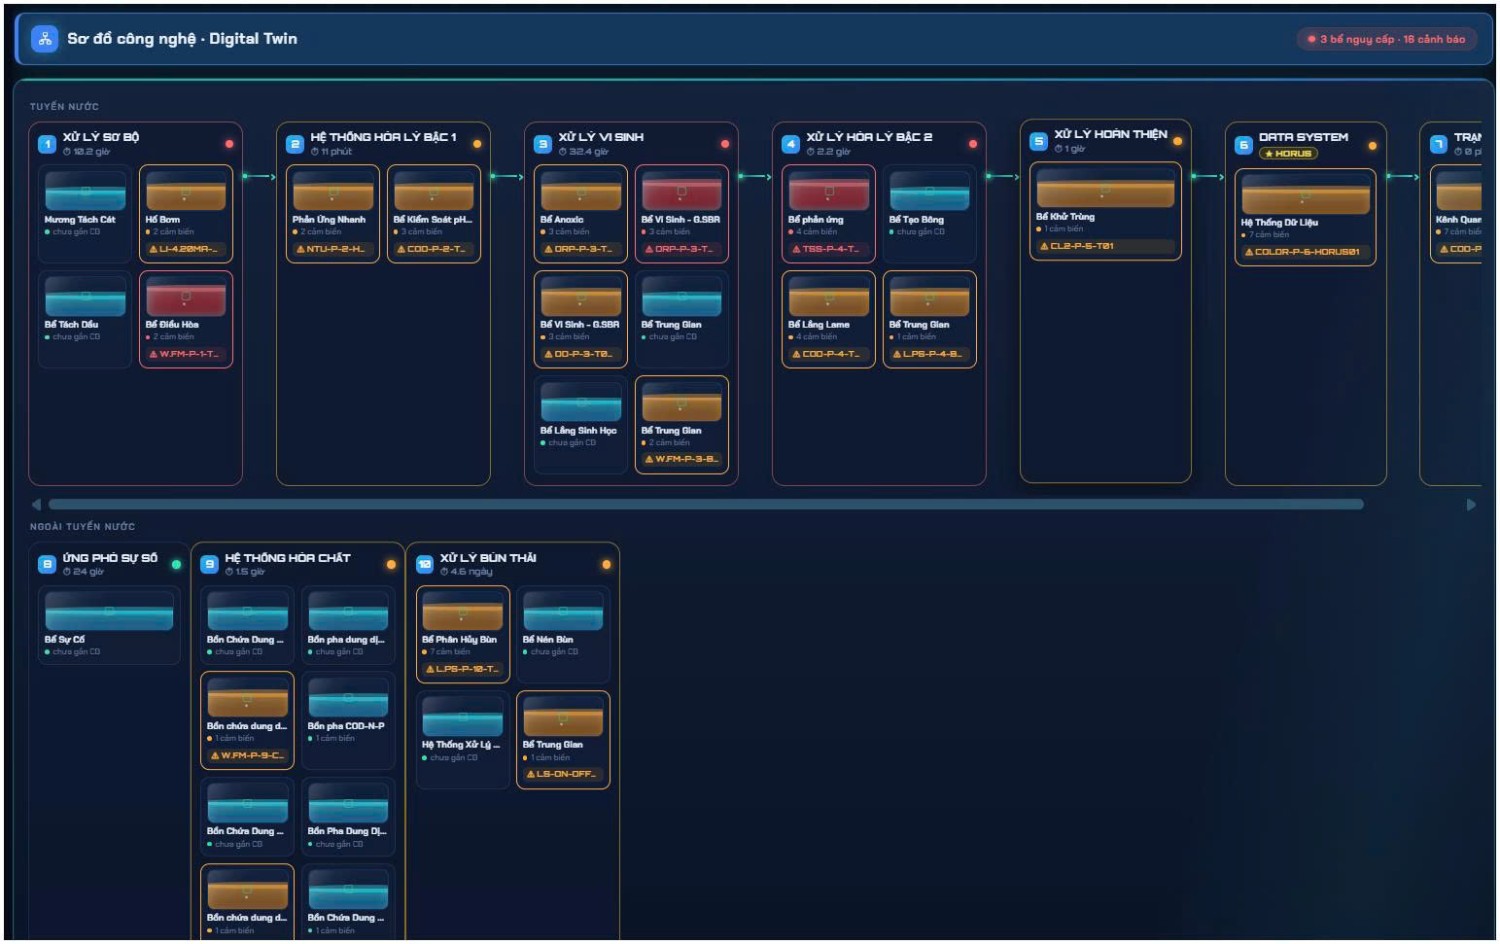The height and width of the screenshot is (944, 1500).
Task: Open the red ORP-P-3-T alarm chip on Bể Vi Sinh
Action: 682,249
